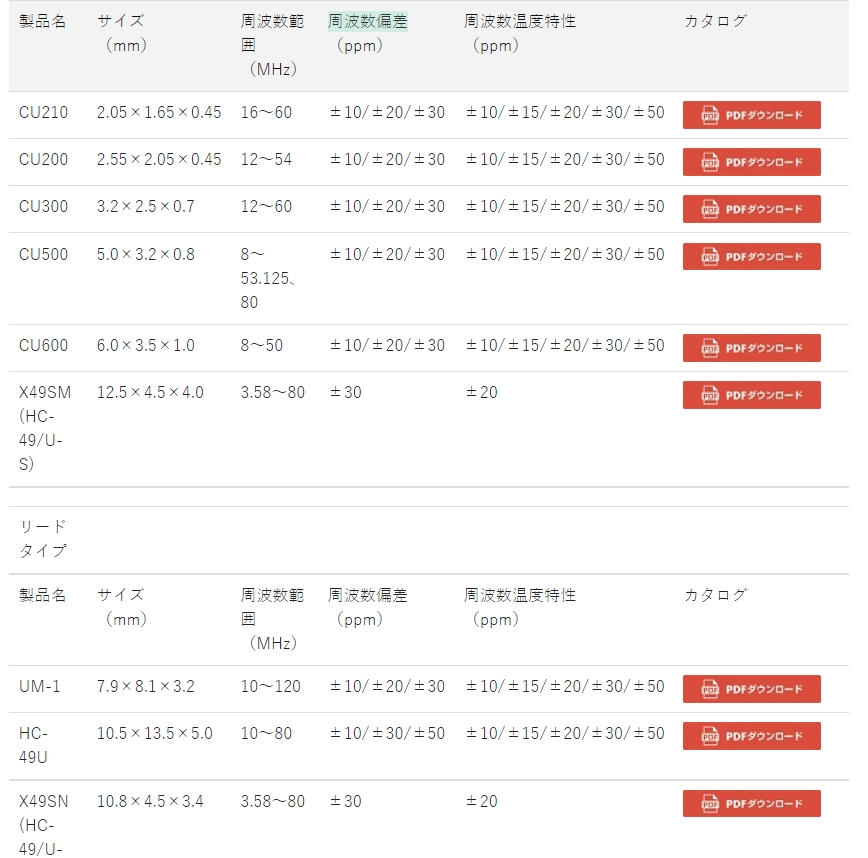Click the frequency range 16~60
Image resolution: width=868 pixels, height=858 pixels.
click(266, 112)
